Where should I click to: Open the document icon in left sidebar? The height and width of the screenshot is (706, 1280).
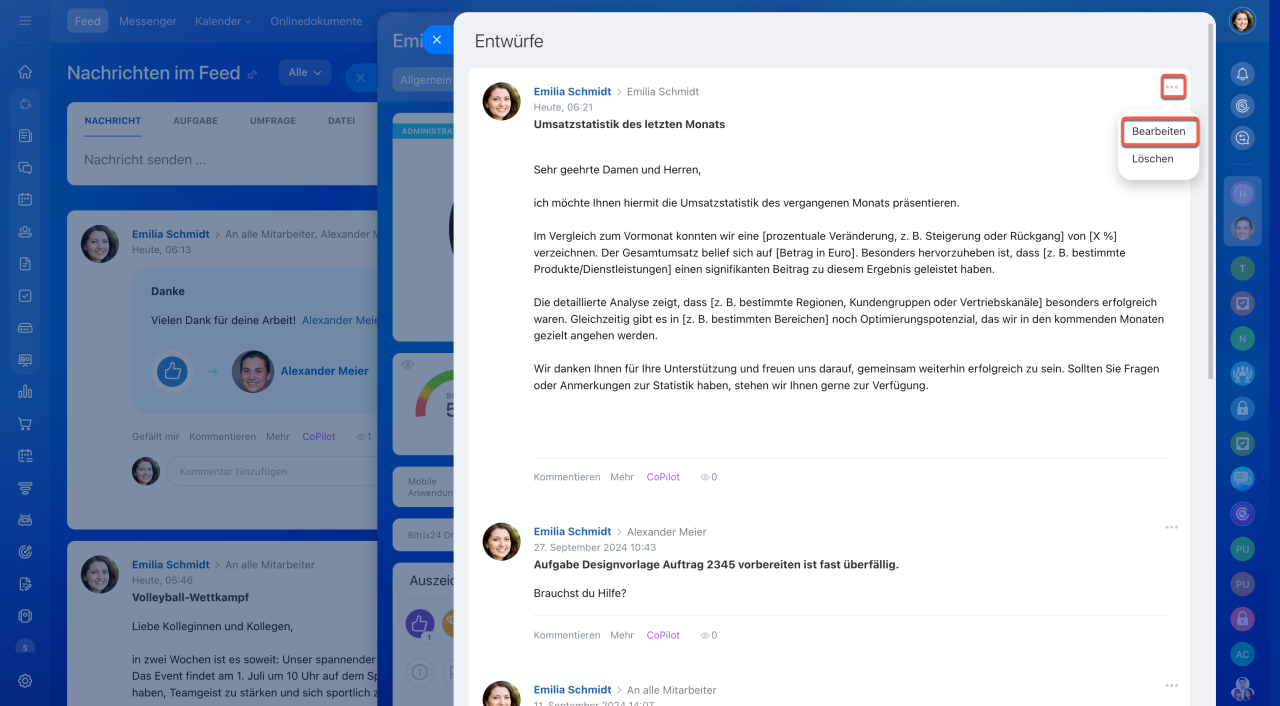click(x=25, y=264)
